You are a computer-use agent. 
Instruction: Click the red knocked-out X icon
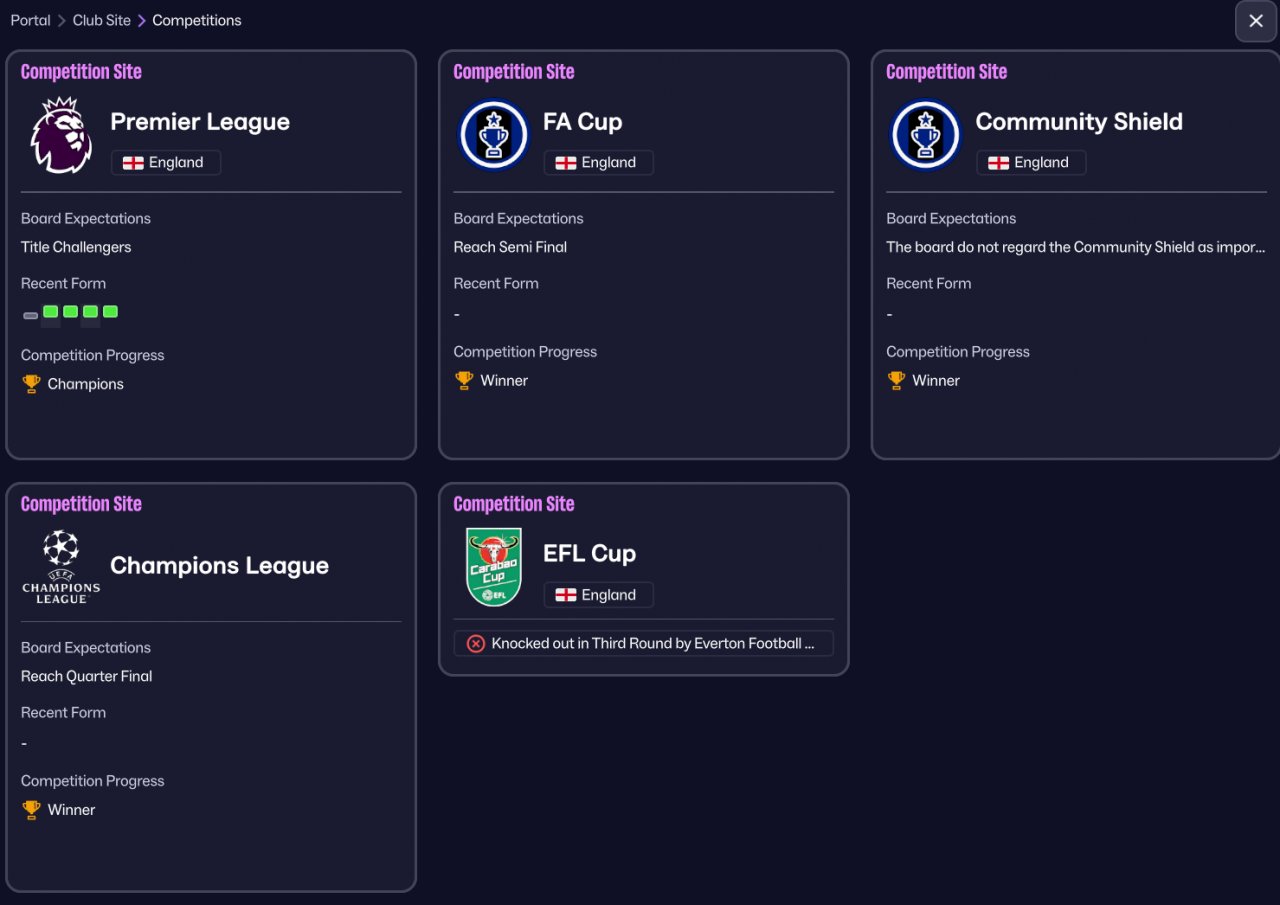point(476,644)
